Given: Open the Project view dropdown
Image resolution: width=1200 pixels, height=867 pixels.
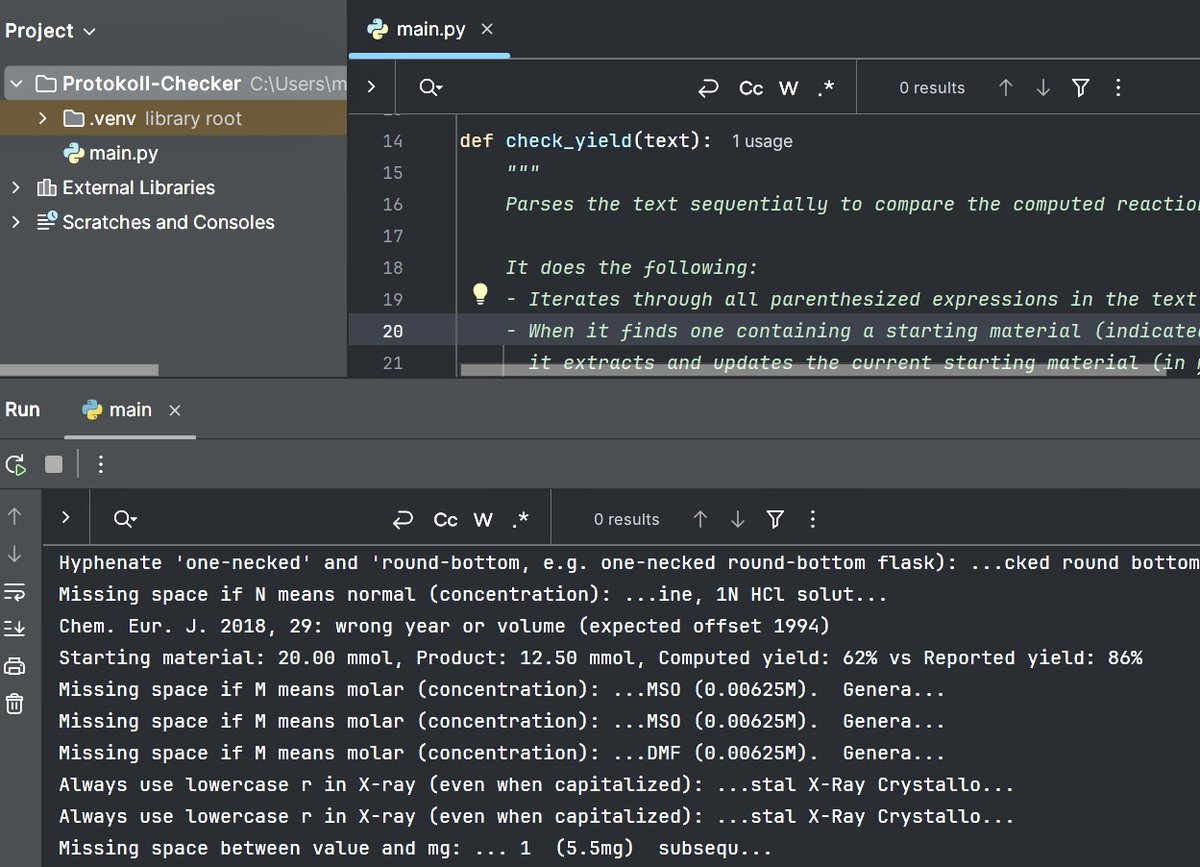Looking at the screenshot, I should pos(50,31).
